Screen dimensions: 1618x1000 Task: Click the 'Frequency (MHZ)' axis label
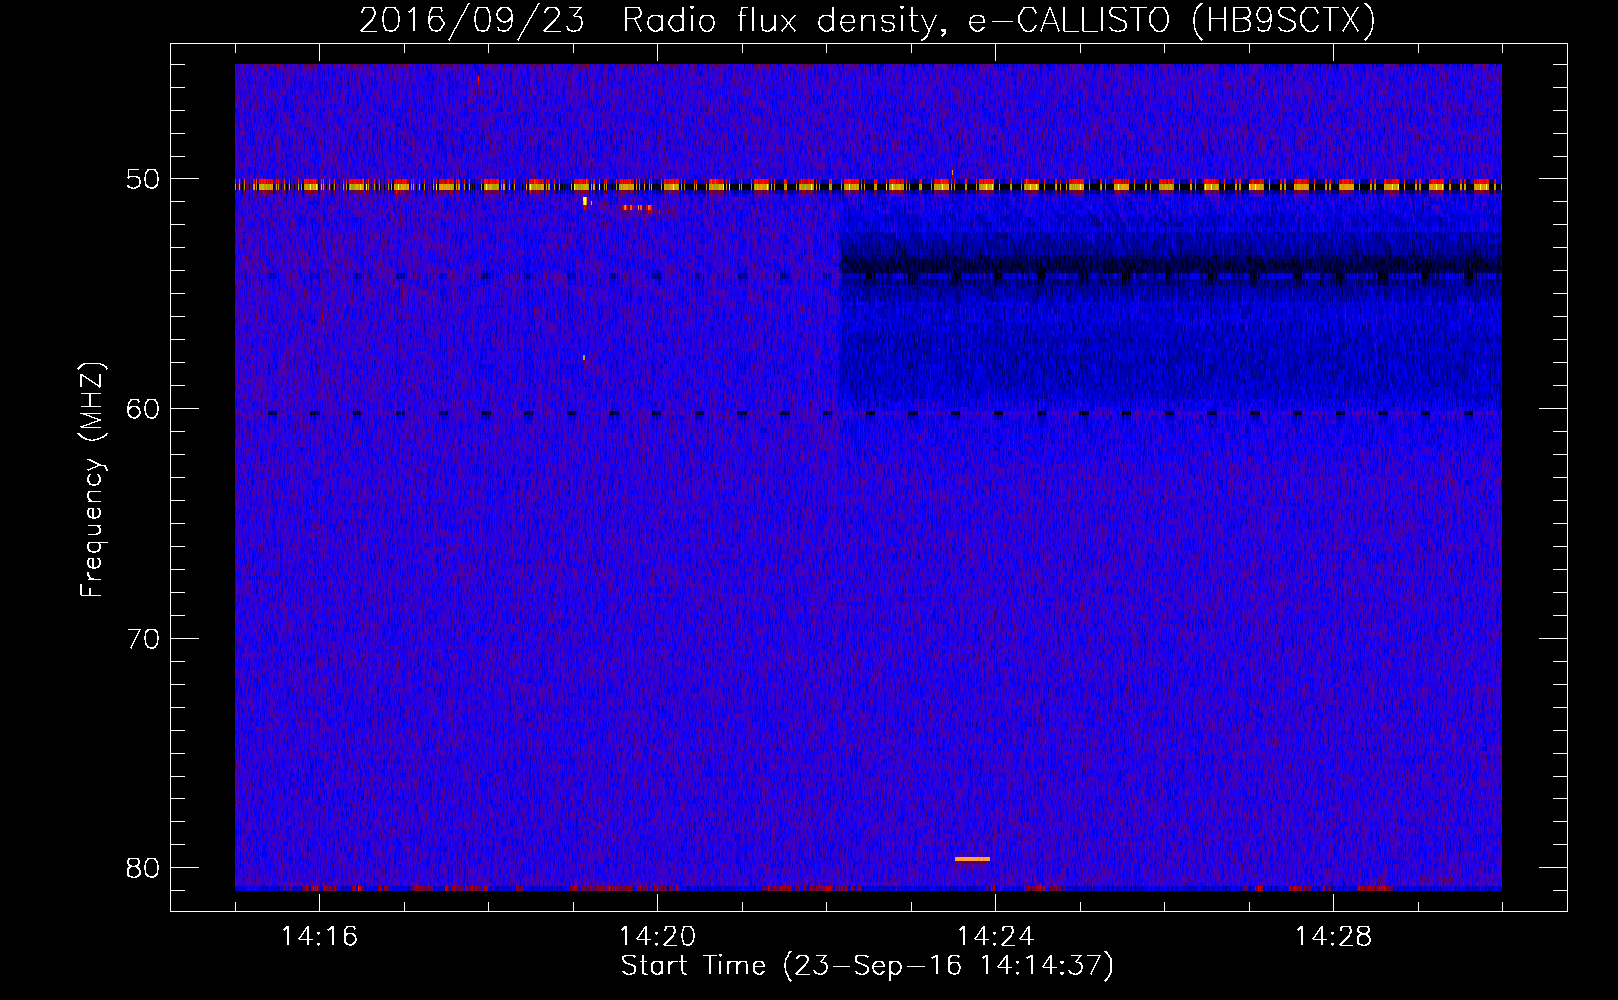[92, 480]
